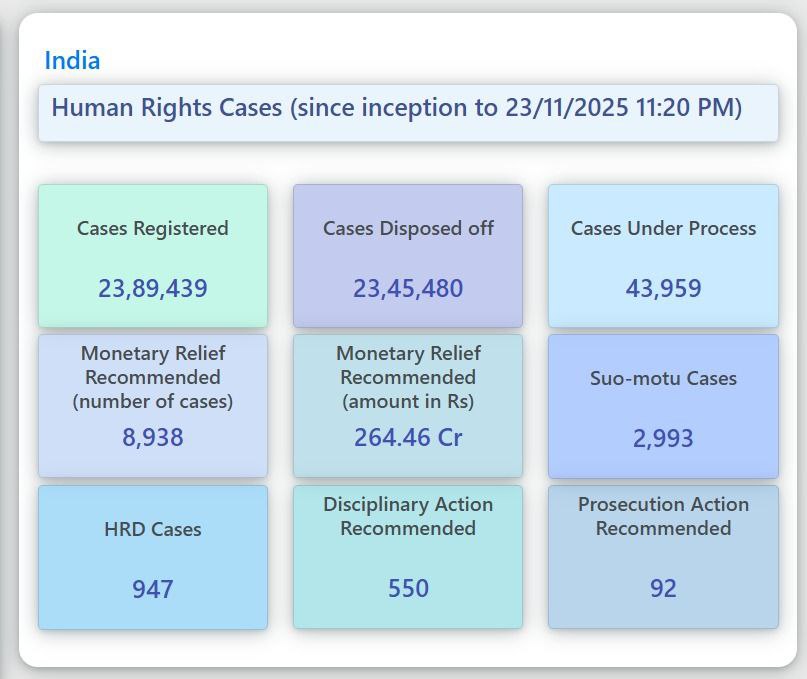Select Monetary Relief Recommended (number of cases) label

point(153,377)
